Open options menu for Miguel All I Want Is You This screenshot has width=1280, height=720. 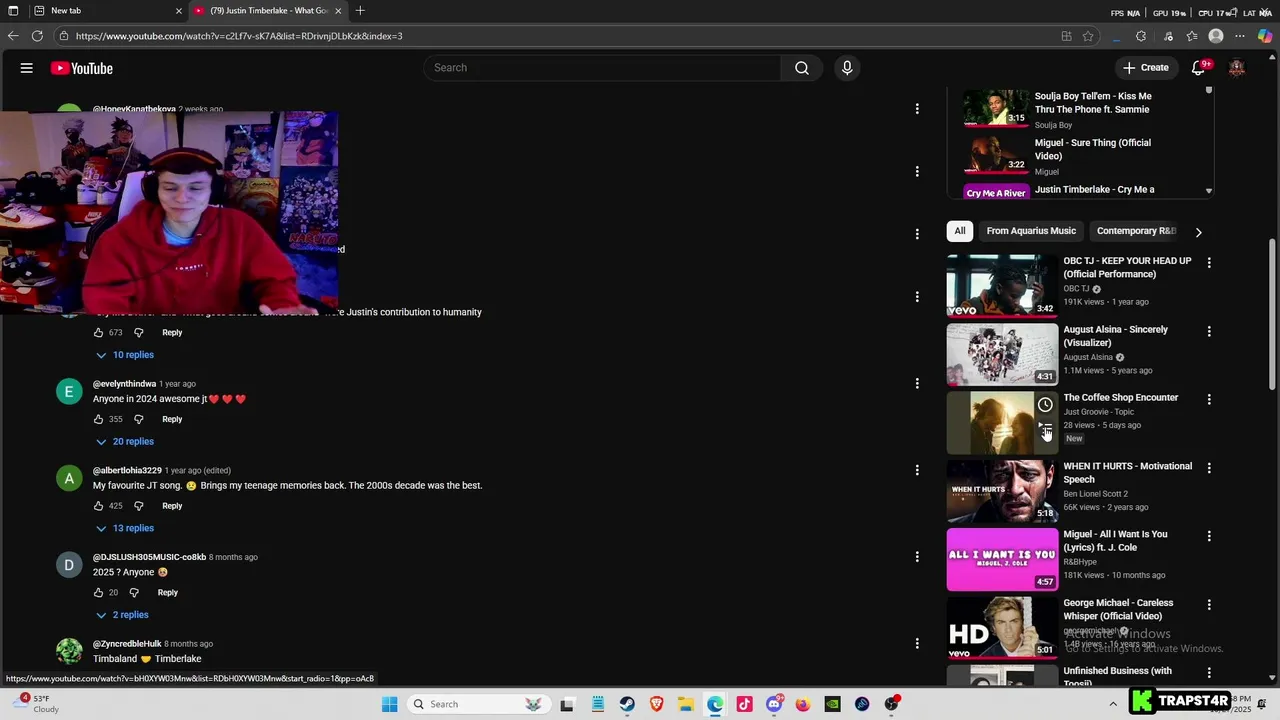pos(1209,536)
